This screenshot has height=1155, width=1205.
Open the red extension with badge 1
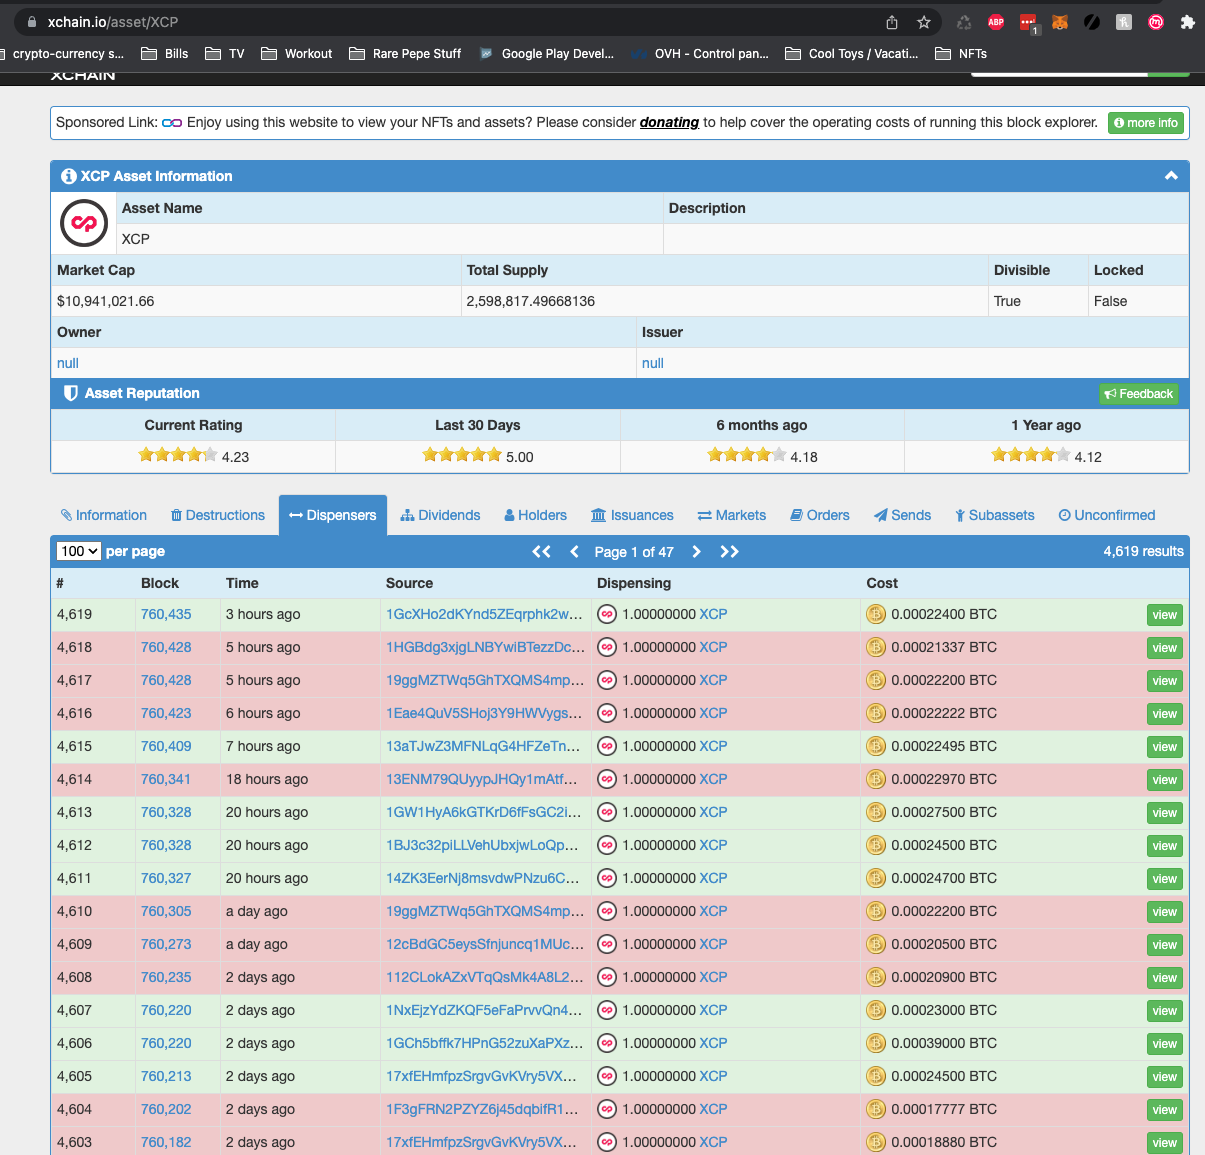pyautogui.click(x=1028, y=22)
